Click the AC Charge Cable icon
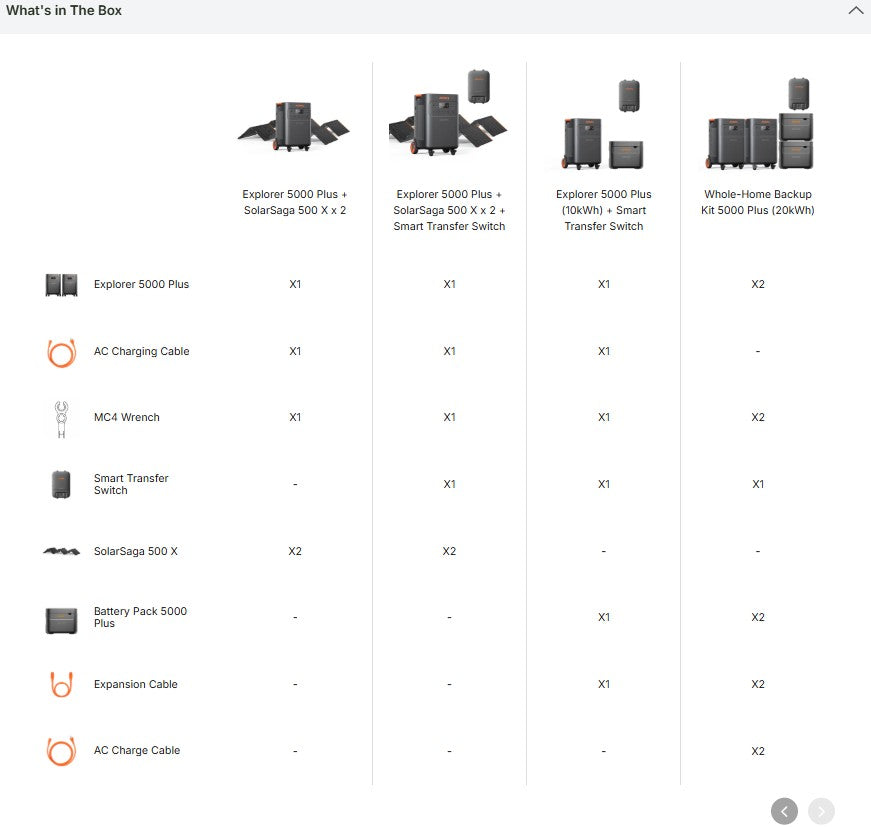This screenshot has height=827, width=871. point(61,751)
